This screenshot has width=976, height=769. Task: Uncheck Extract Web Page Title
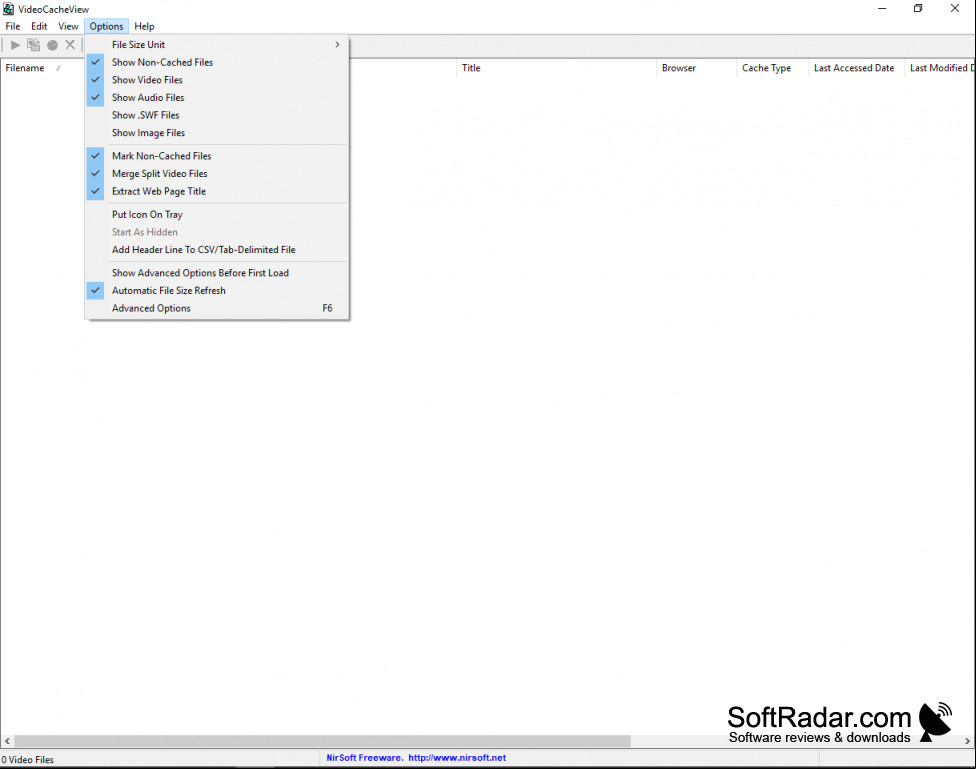click(217, 191)
